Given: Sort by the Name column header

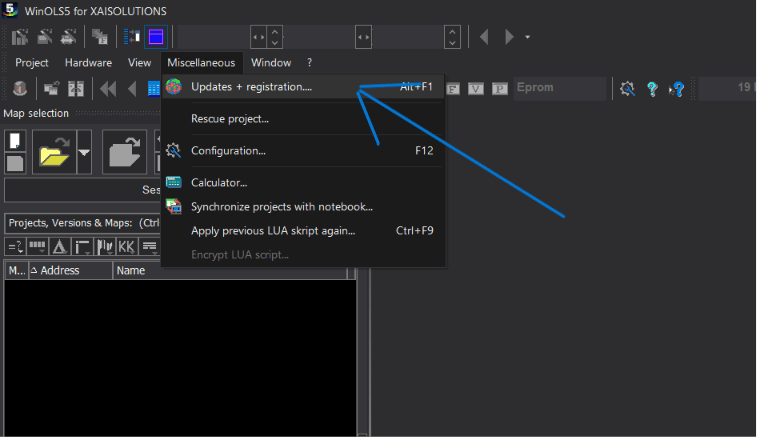Looking at the screenshot, I should click(x=230, y=270).
